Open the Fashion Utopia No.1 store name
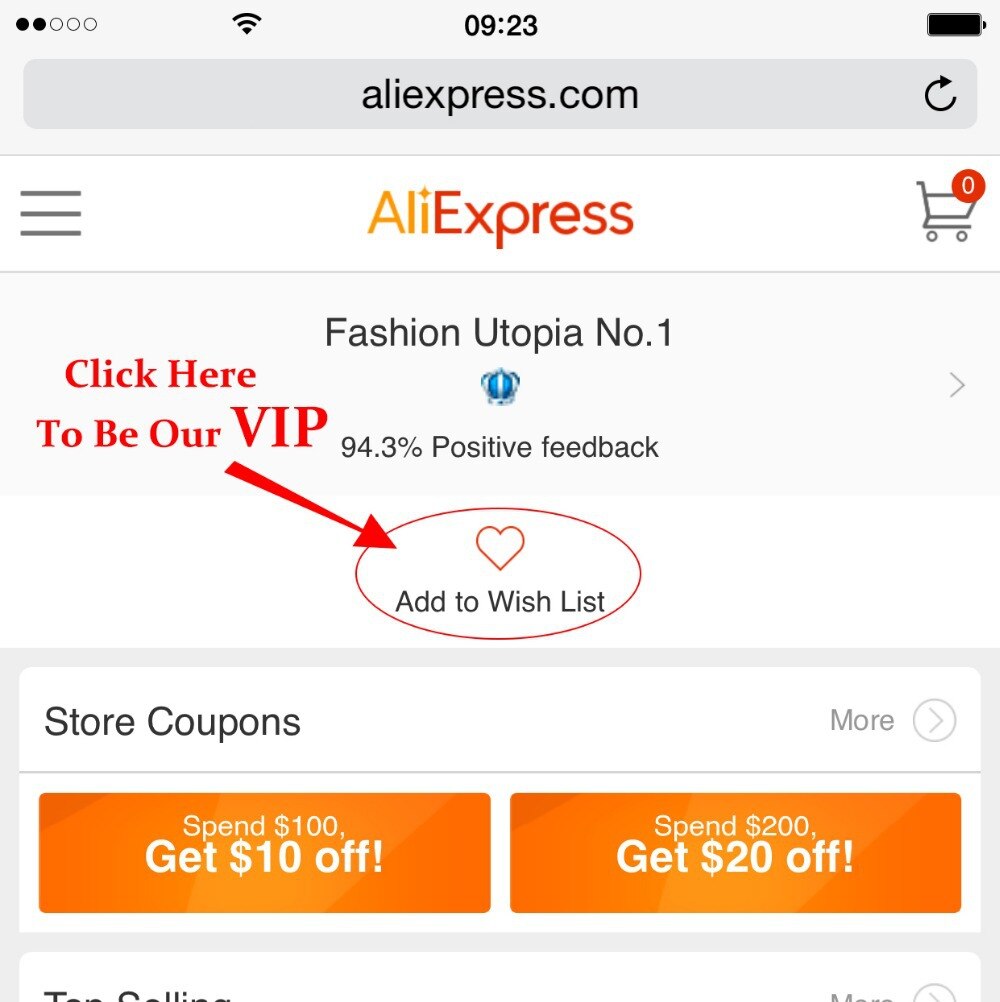Image resolution: width=1000 pixels, height=1002 pixels. click(499, 333)
